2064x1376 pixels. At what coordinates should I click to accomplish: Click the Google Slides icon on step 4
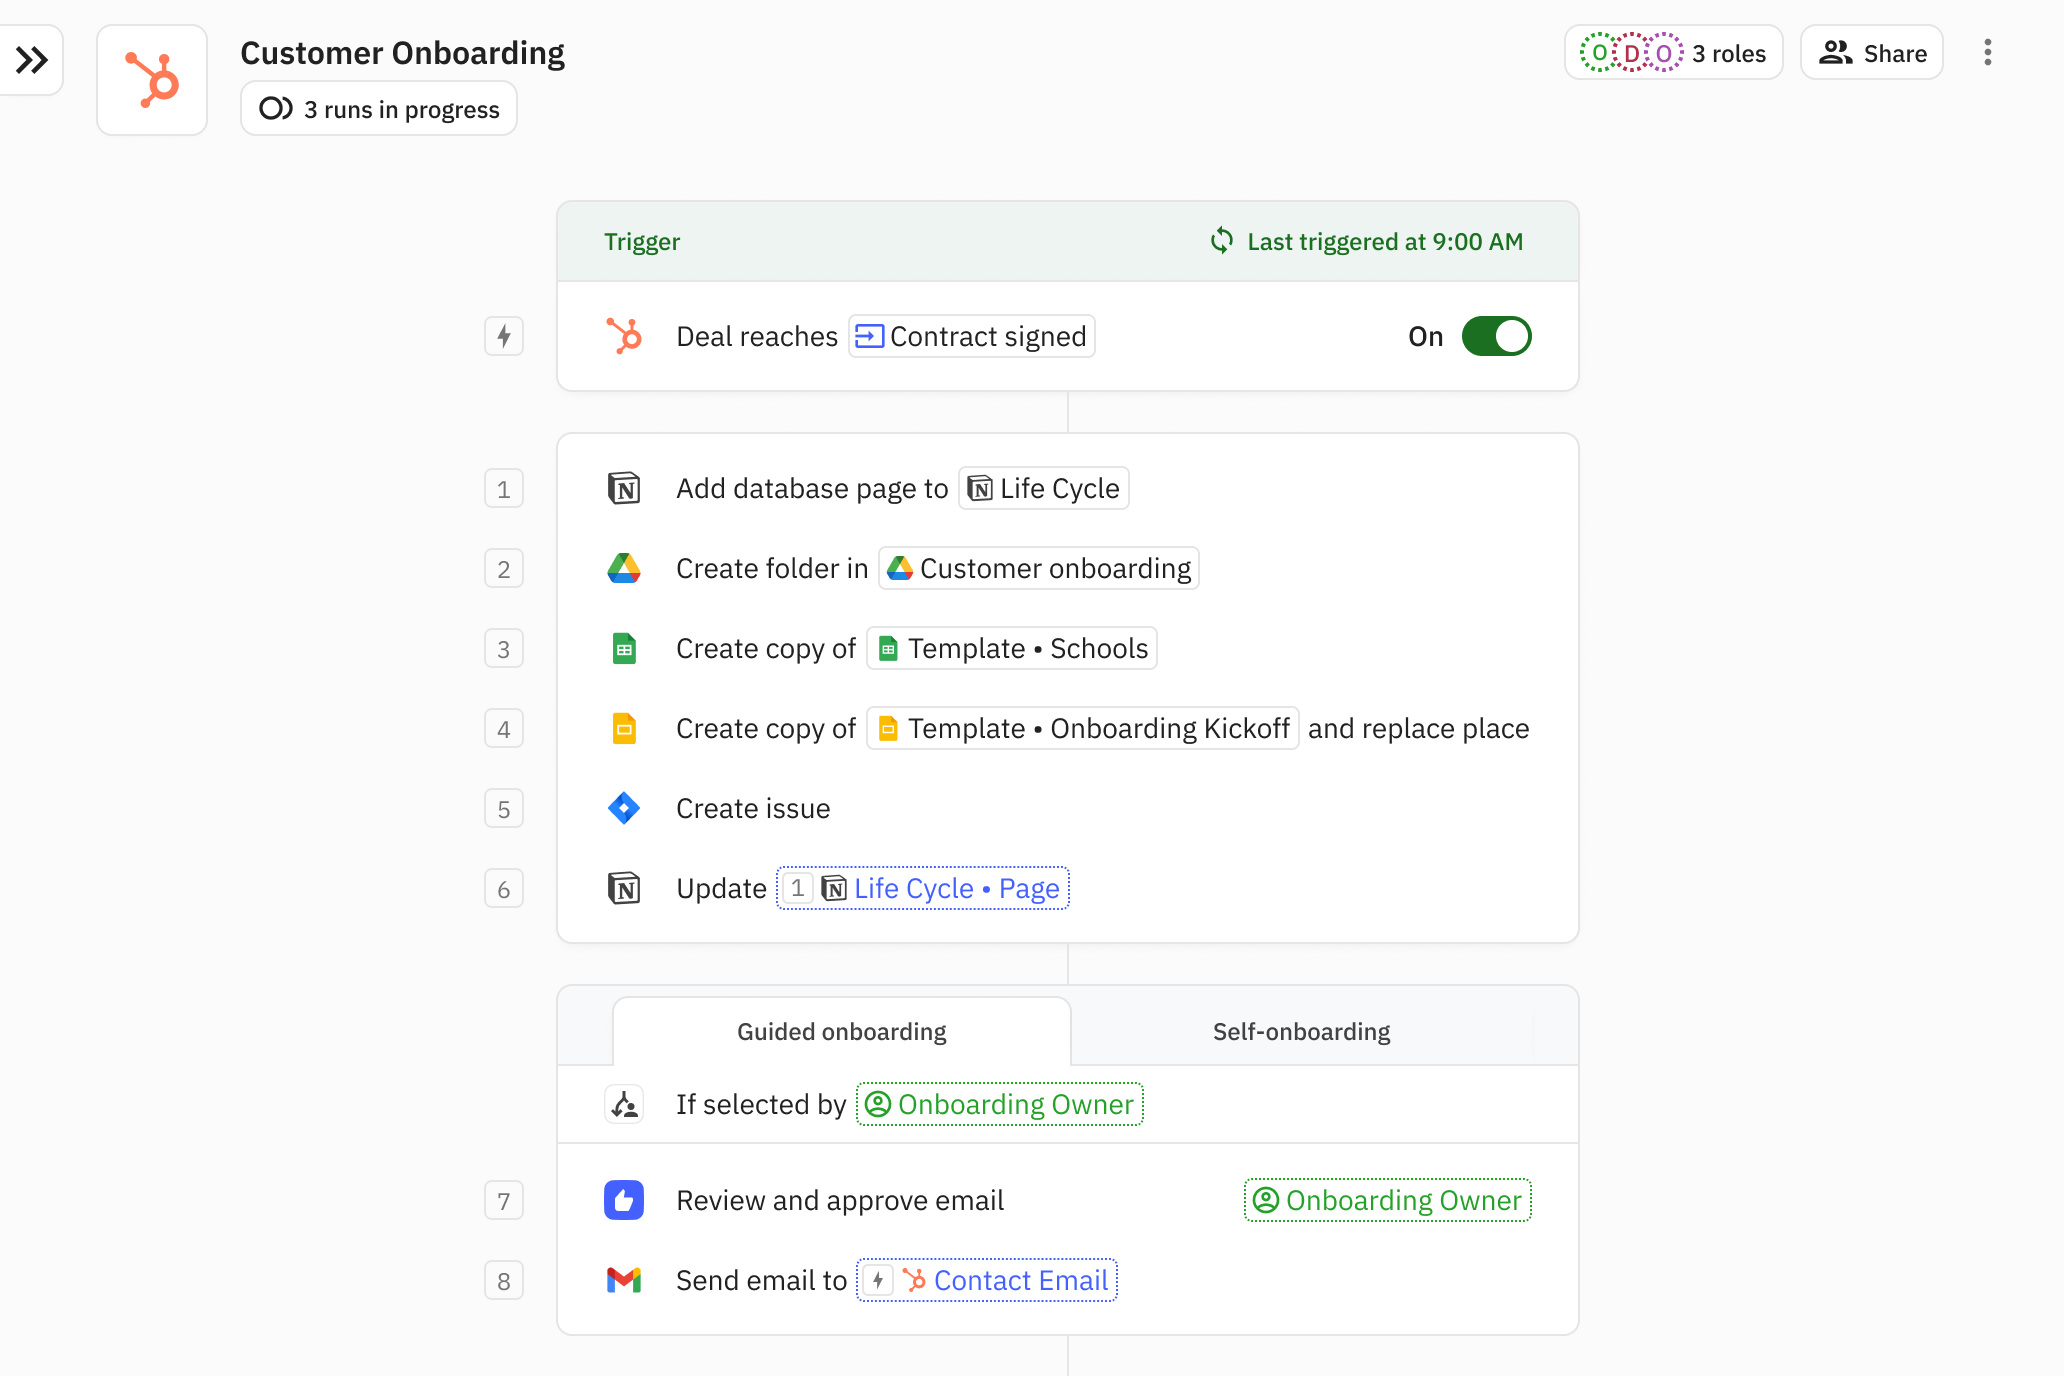624,729
